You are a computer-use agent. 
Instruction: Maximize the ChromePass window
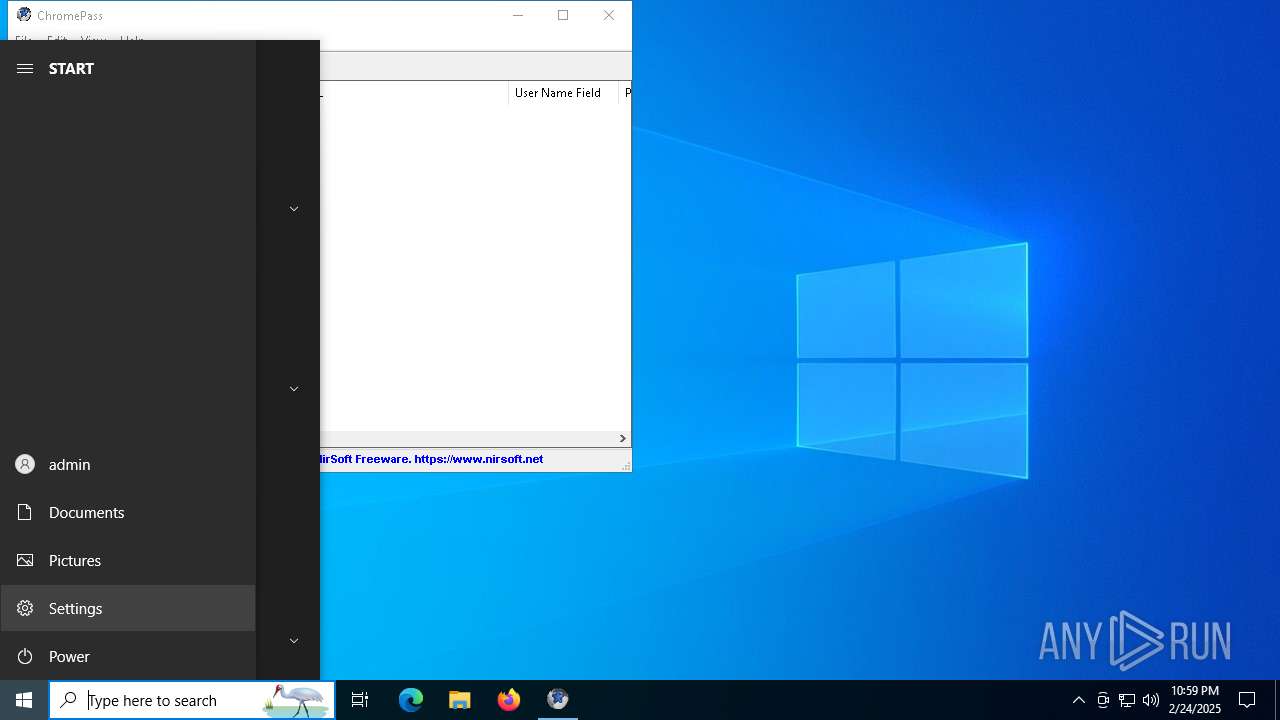(x=563, y=15)
